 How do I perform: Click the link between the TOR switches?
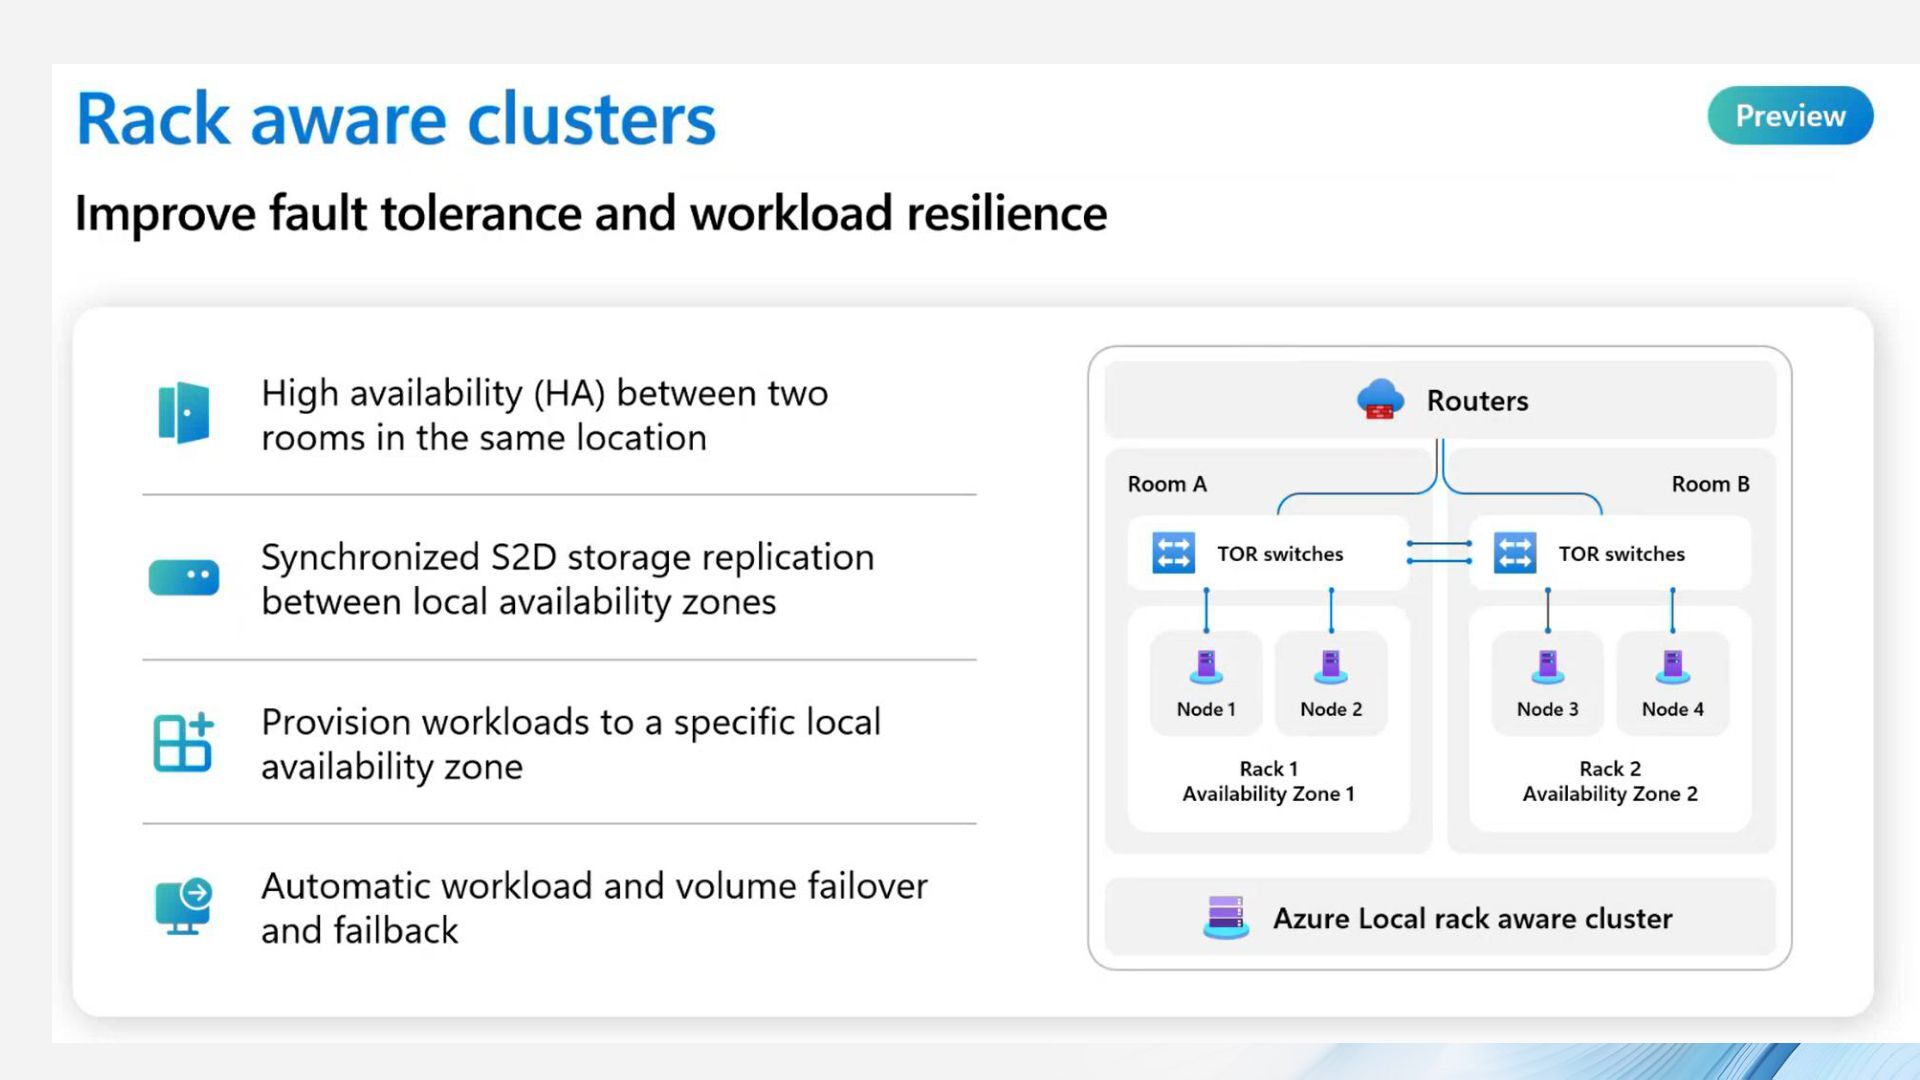click(x=1439, y=552)
